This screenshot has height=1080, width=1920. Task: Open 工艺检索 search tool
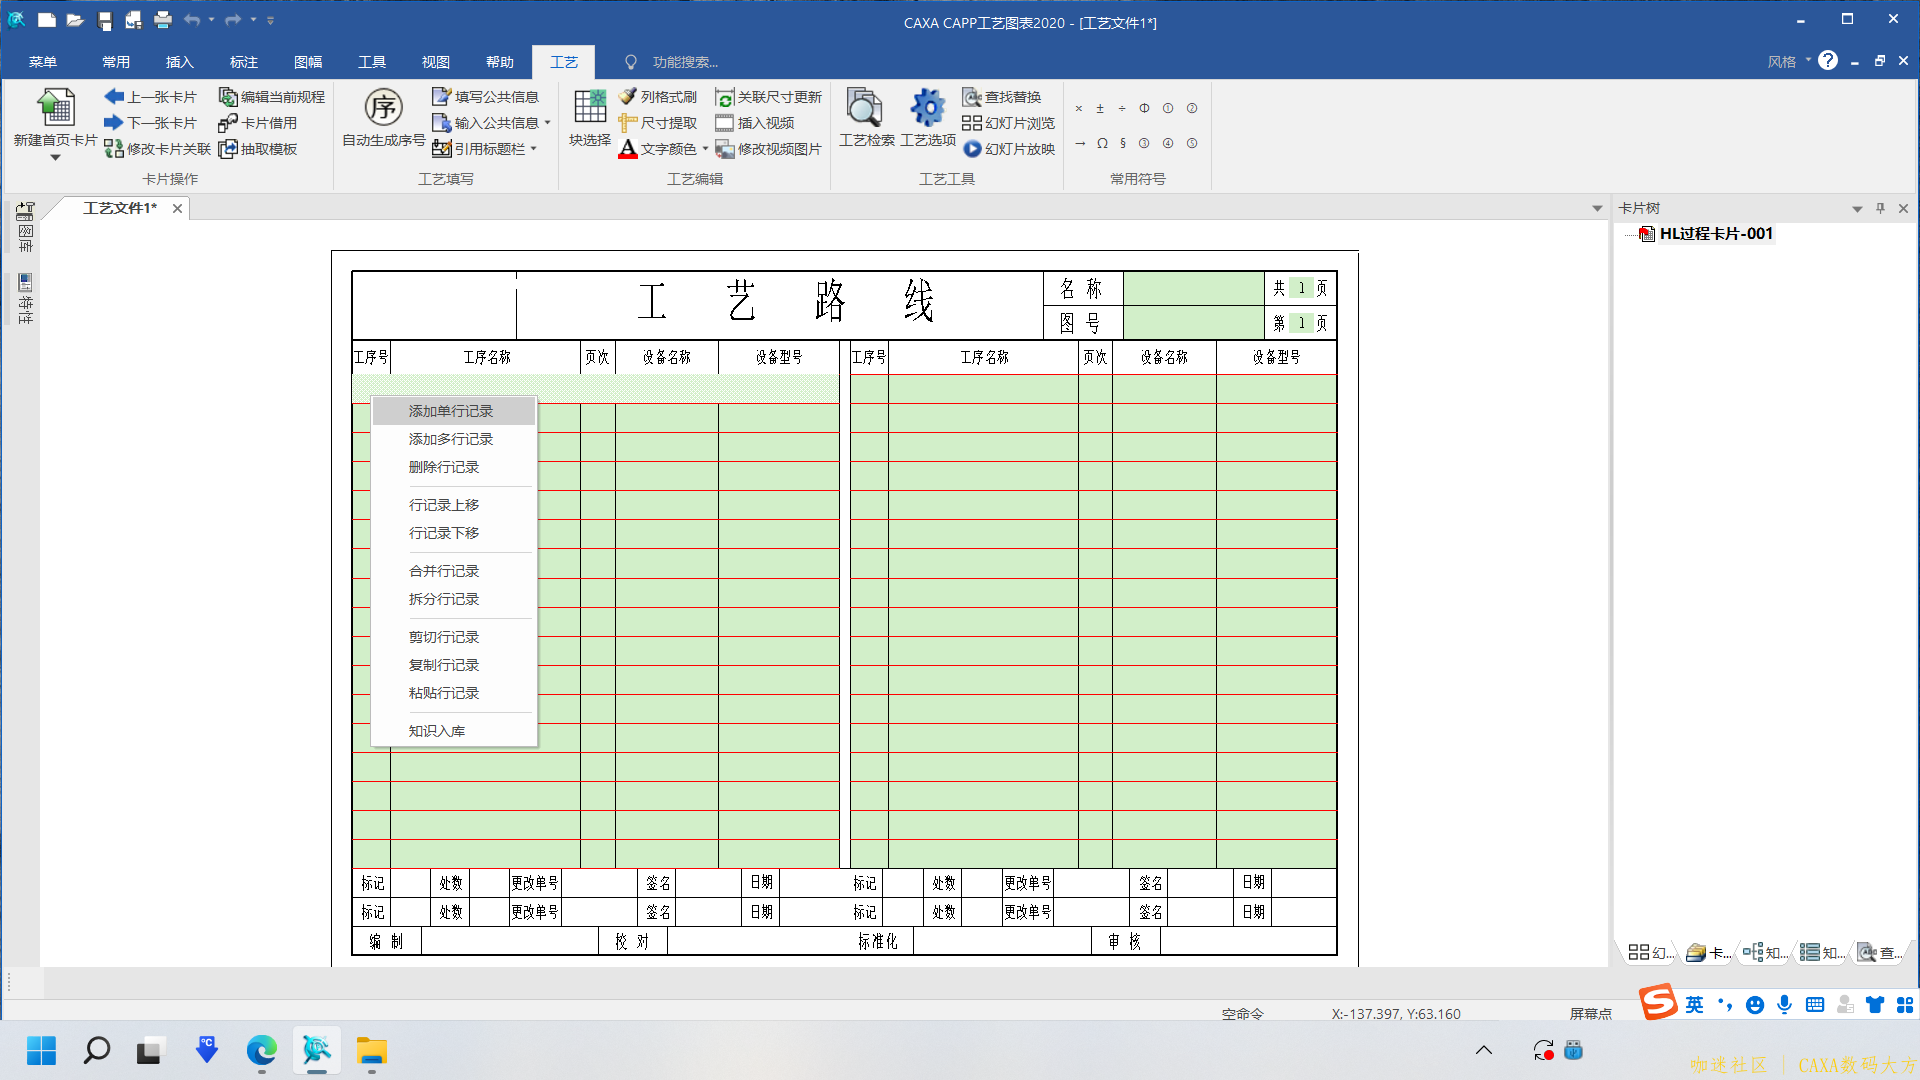(865, 108)
